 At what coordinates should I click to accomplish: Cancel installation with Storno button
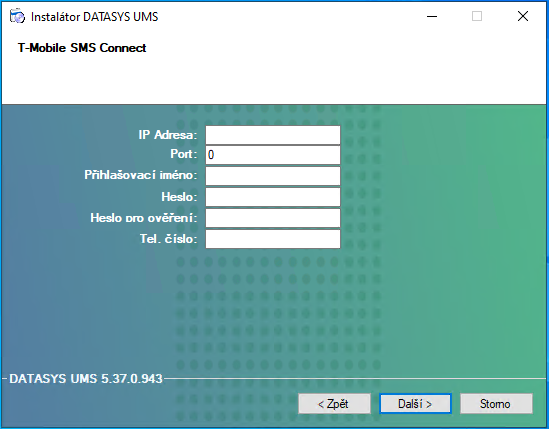pos(496,403)
